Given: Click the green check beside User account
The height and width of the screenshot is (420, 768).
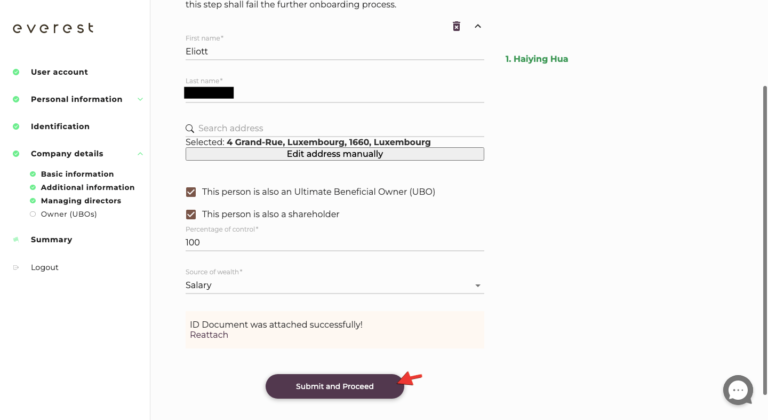Looking at the screenshot, I should [16, 72].
